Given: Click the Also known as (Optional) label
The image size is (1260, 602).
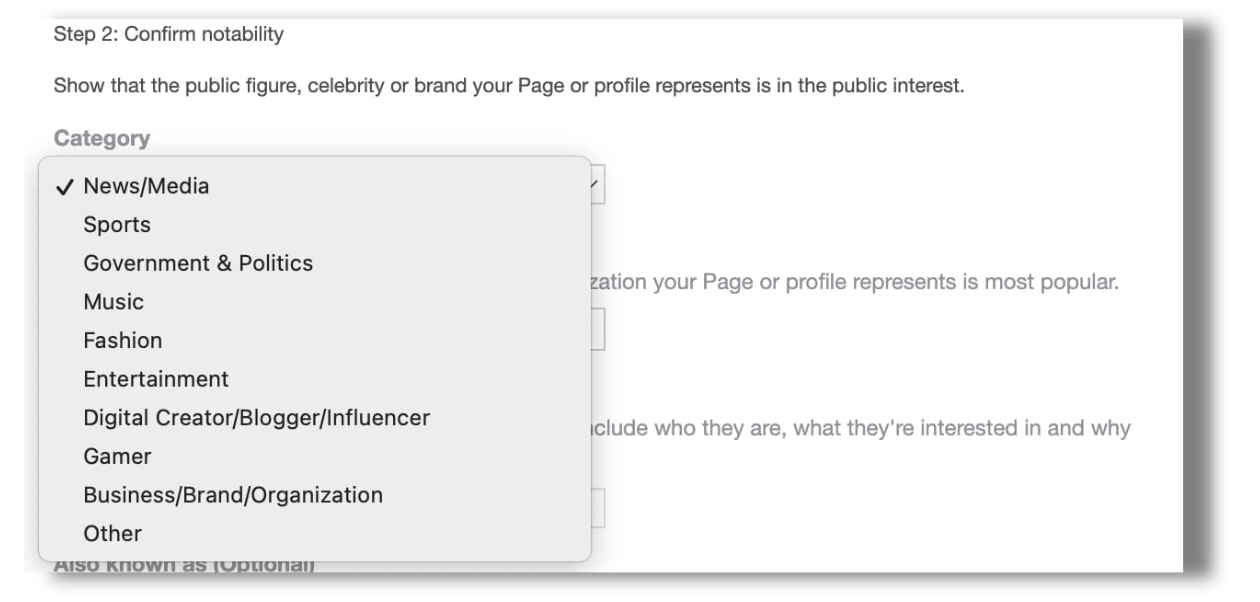Looking at the screenshot, I should point(184,566).
